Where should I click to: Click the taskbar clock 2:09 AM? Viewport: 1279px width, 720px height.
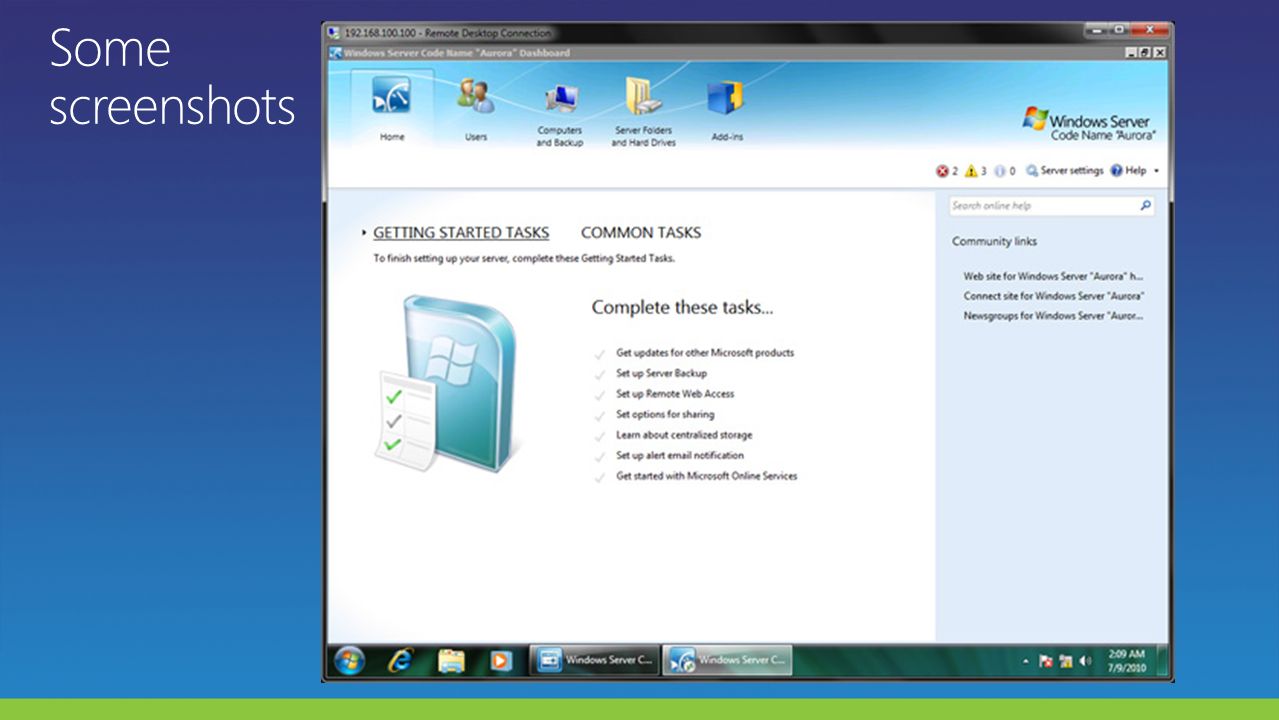pos(1126,661)
